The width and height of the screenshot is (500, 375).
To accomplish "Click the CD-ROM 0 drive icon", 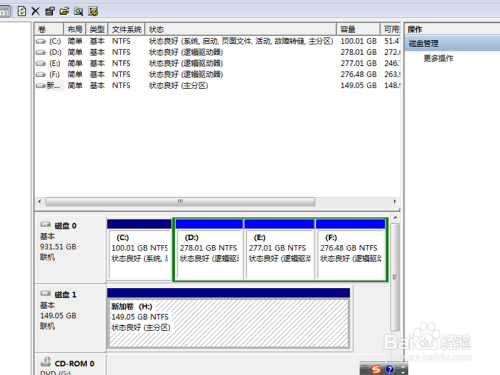I will [46, 362].
